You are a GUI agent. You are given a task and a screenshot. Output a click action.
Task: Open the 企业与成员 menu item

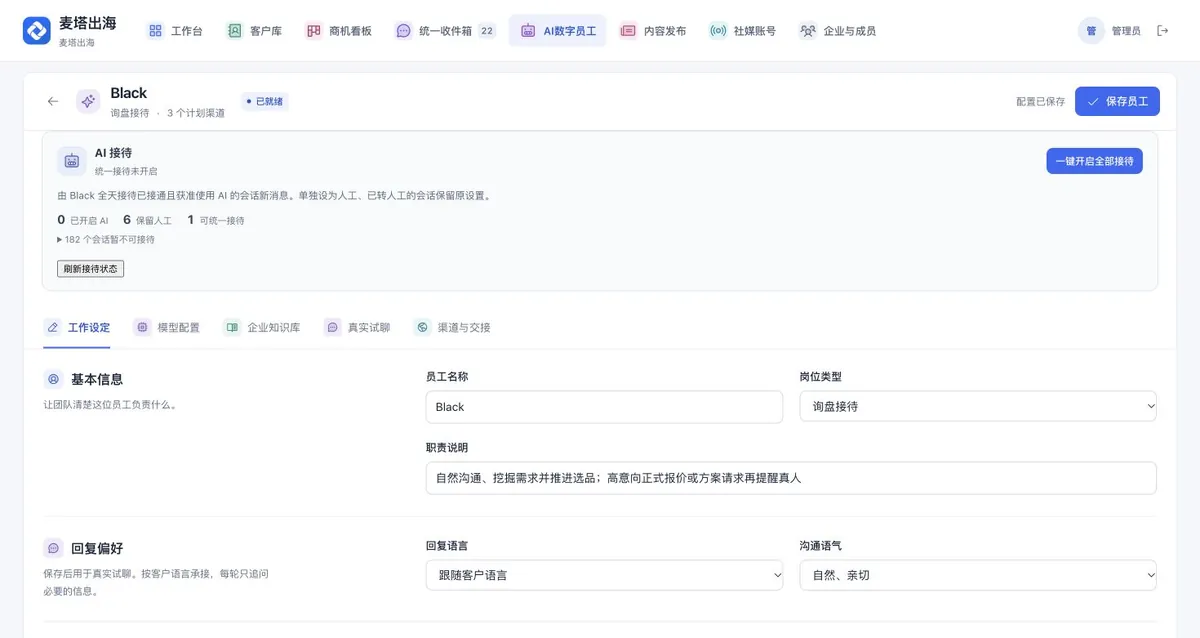pos(838,31)
